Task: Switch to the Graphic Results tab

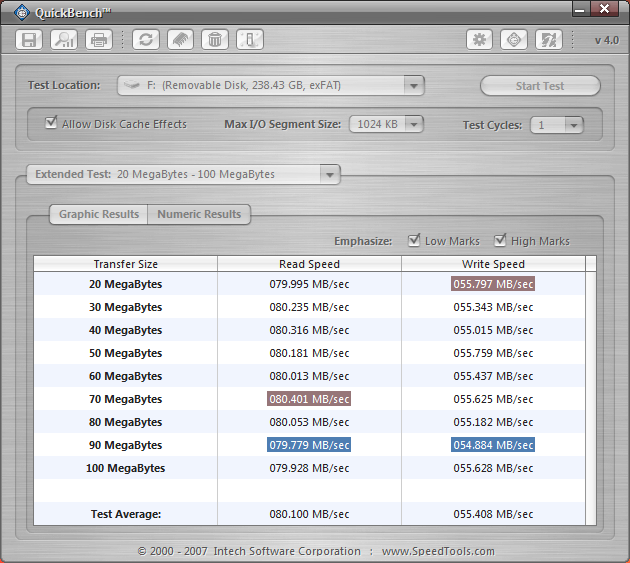Action: coord(98,214)
